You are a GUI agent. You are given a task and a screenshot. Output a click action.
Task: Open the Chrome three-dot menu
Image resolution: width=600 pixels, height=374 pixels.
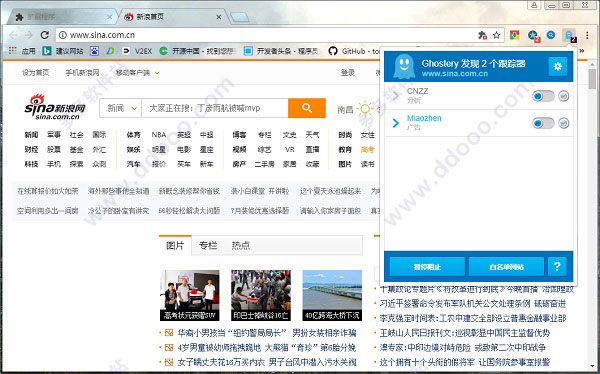point(587,35)
